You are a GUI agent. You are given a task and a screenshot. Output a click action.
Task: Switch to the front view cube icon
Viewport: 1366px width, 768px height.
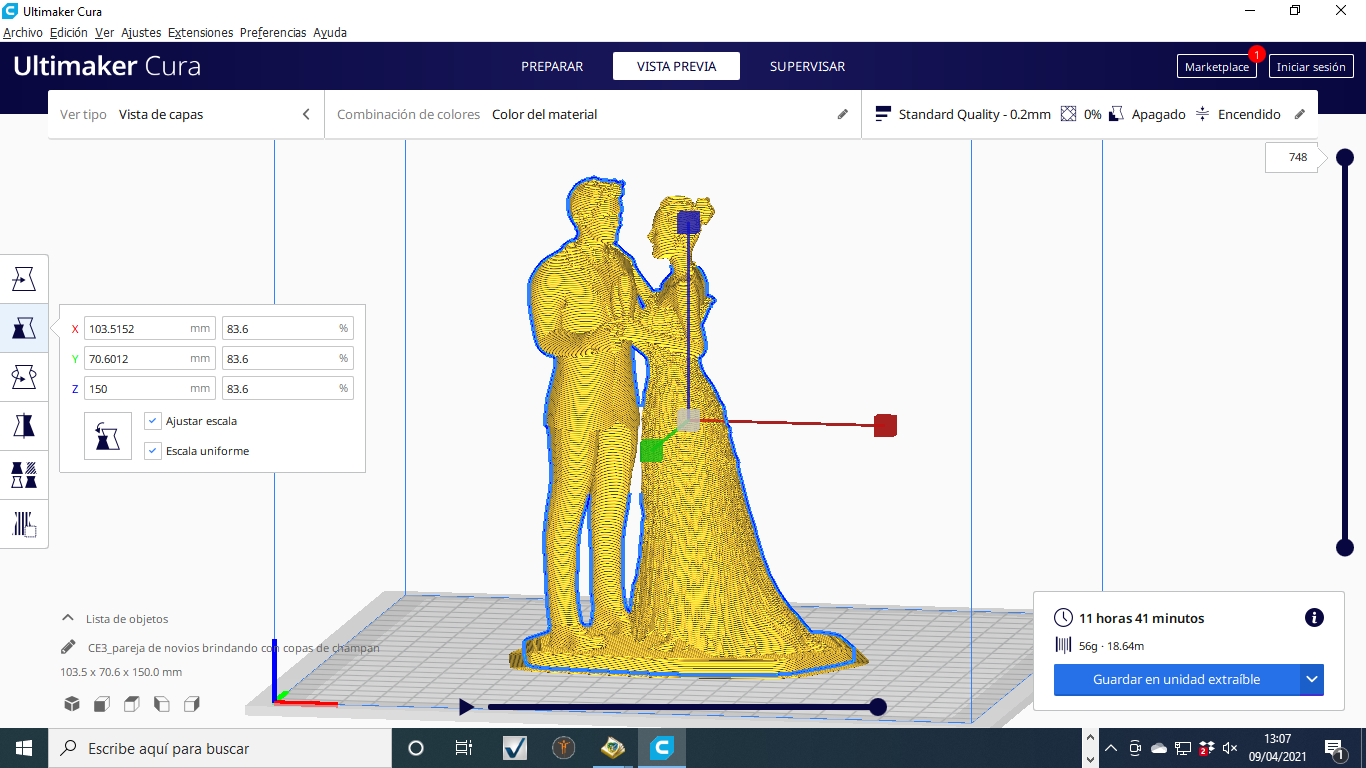pyautogui.click(x=101, y=704)
